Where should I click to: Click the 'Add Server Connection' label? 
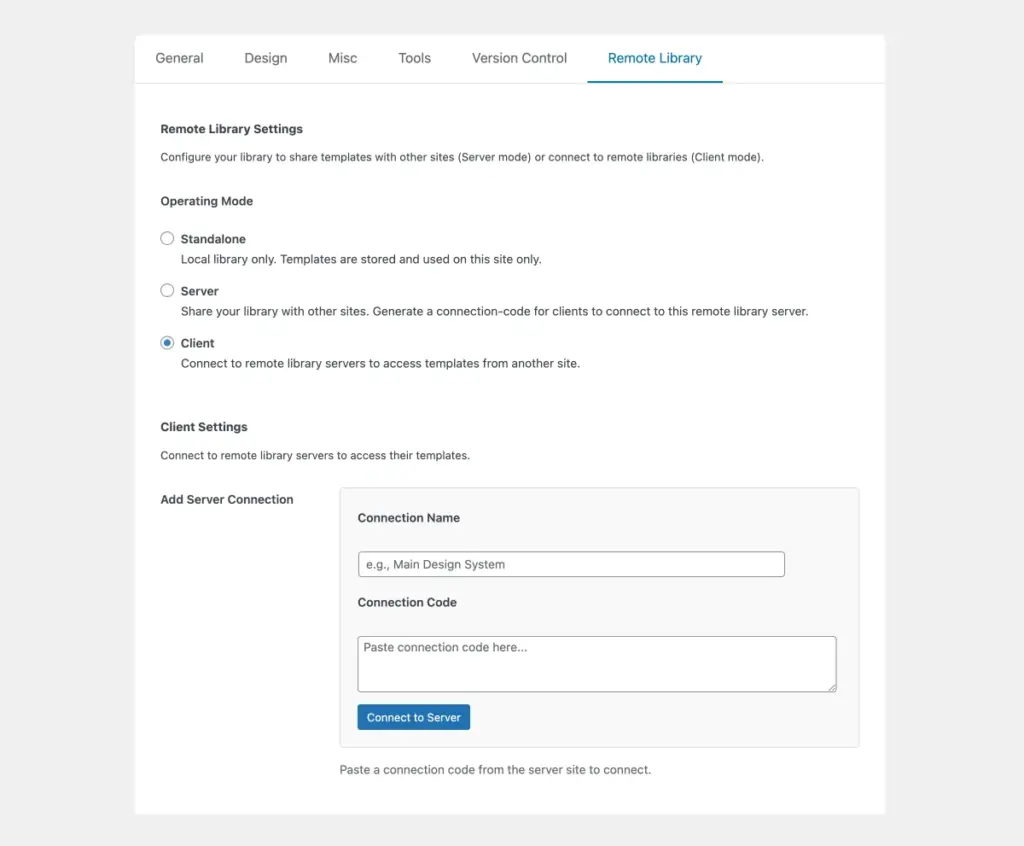227,499
